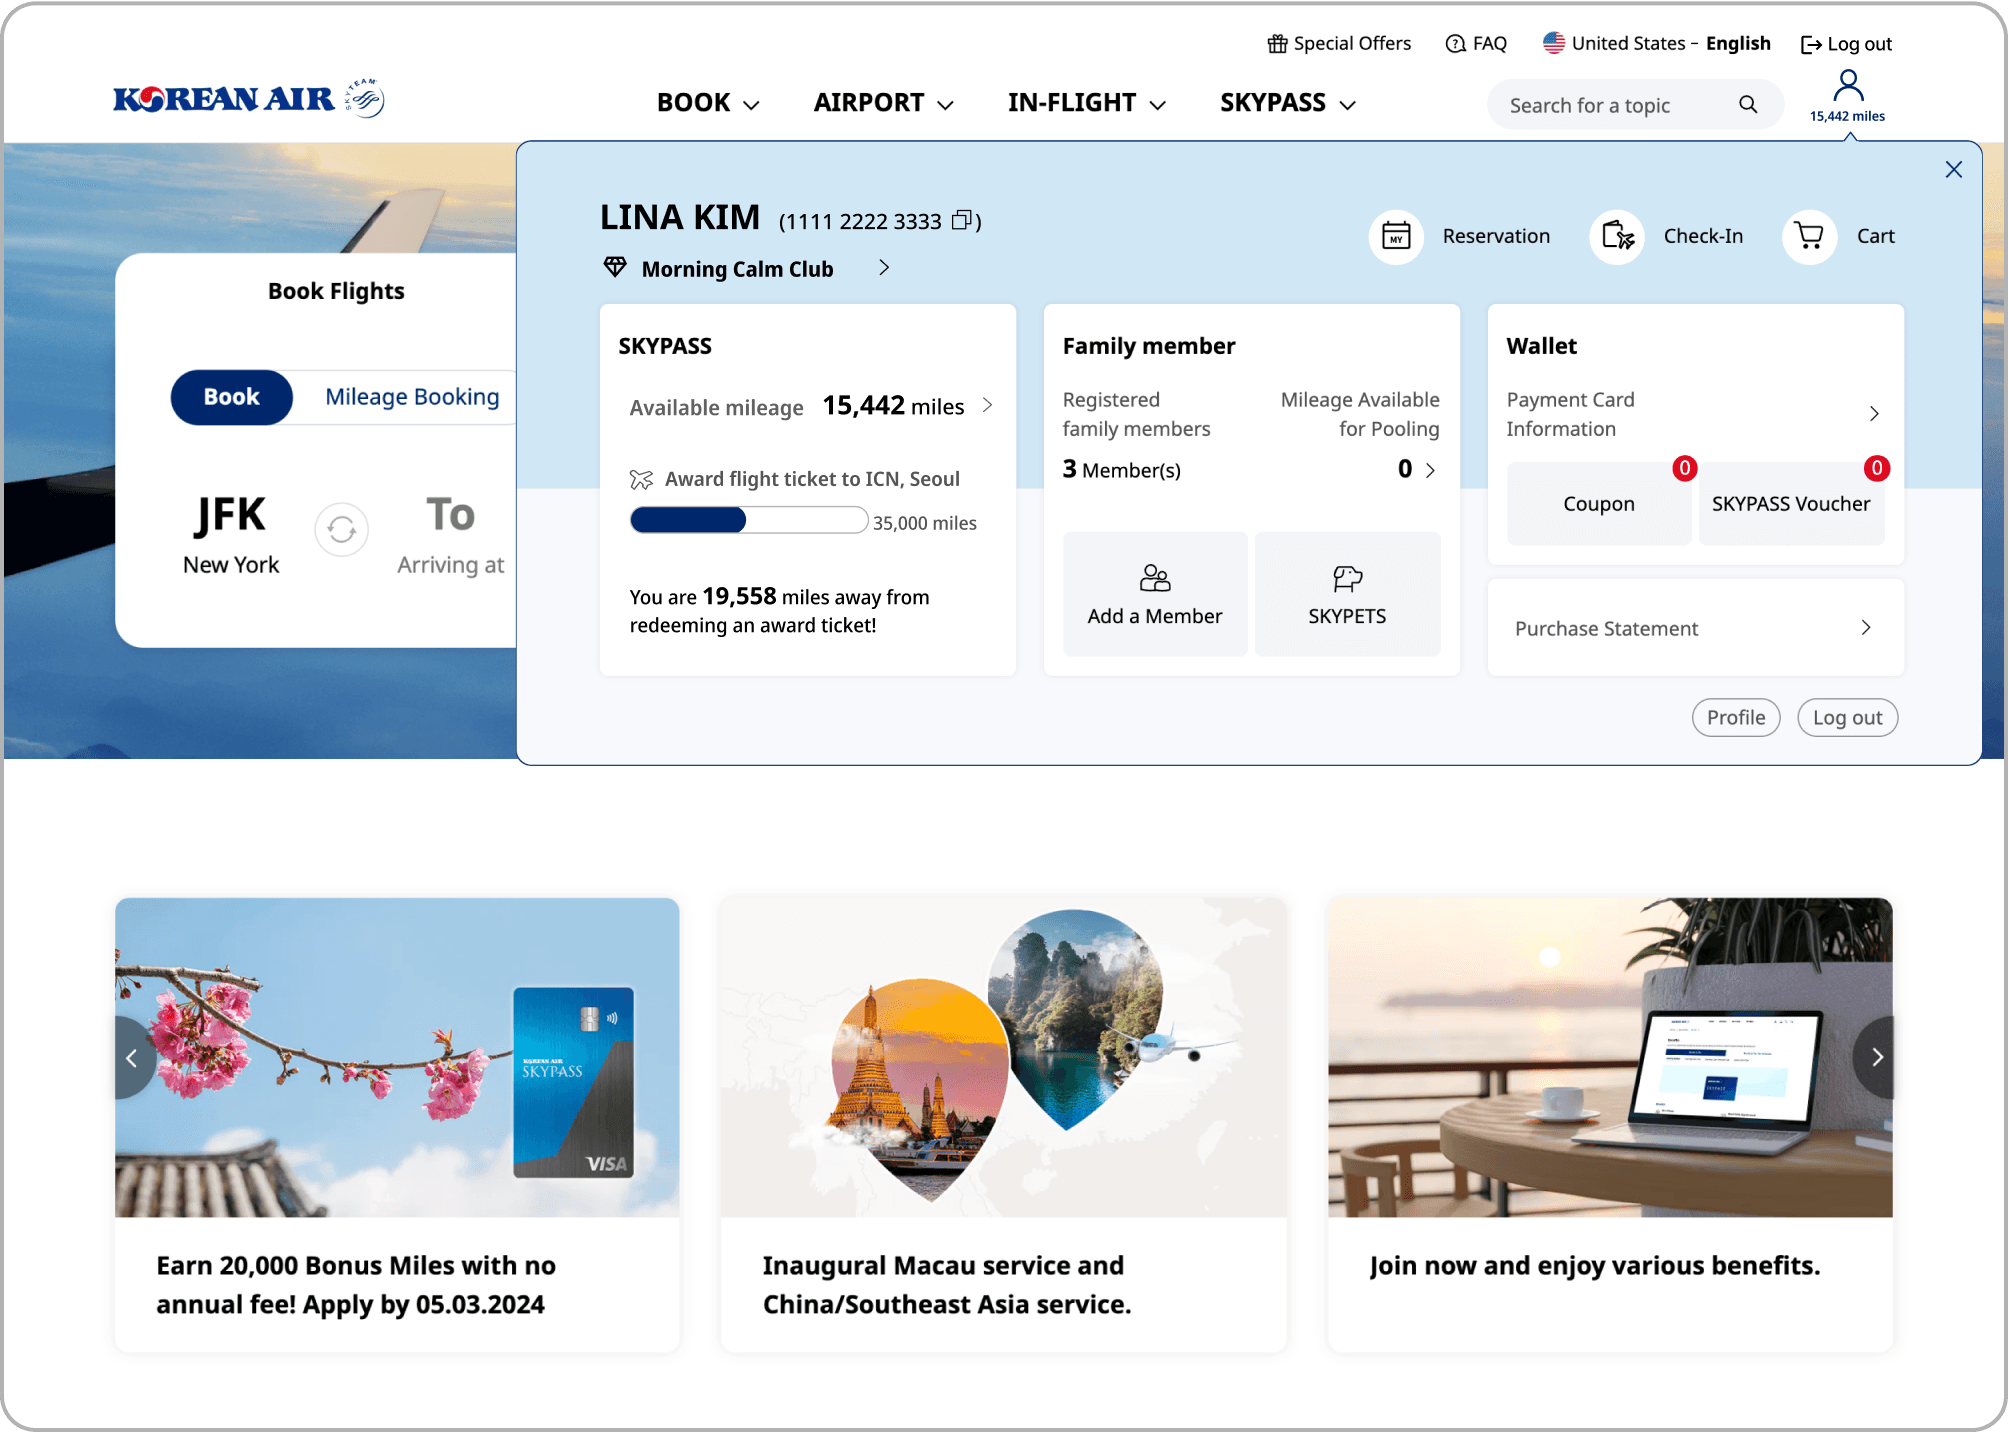Click the 3 Member(s) count
Viewport: 2008px width, 1432px height.
[1122, 470]
